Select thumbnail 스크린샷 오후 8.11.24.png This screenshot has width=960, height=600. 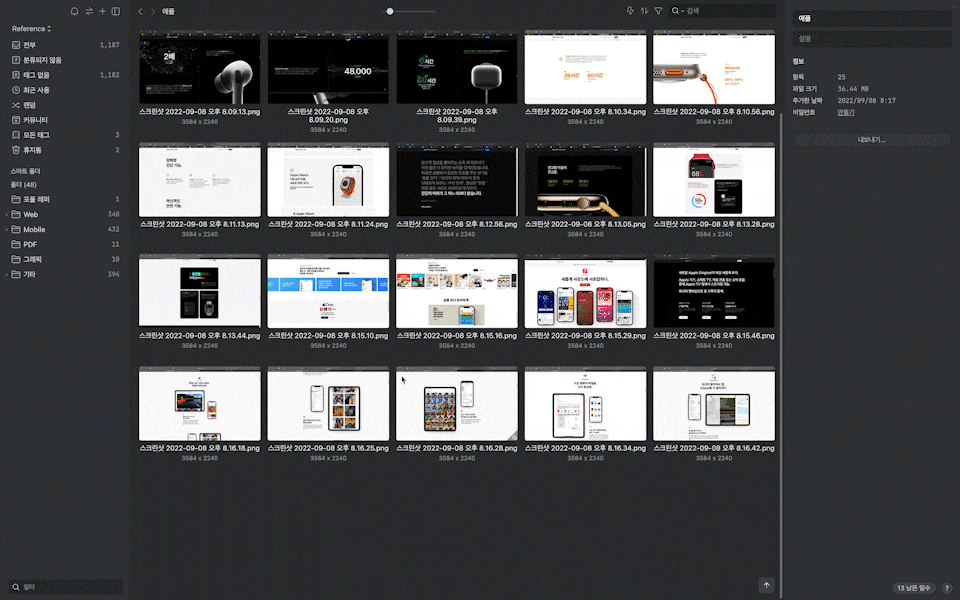[x=328, y=180]
